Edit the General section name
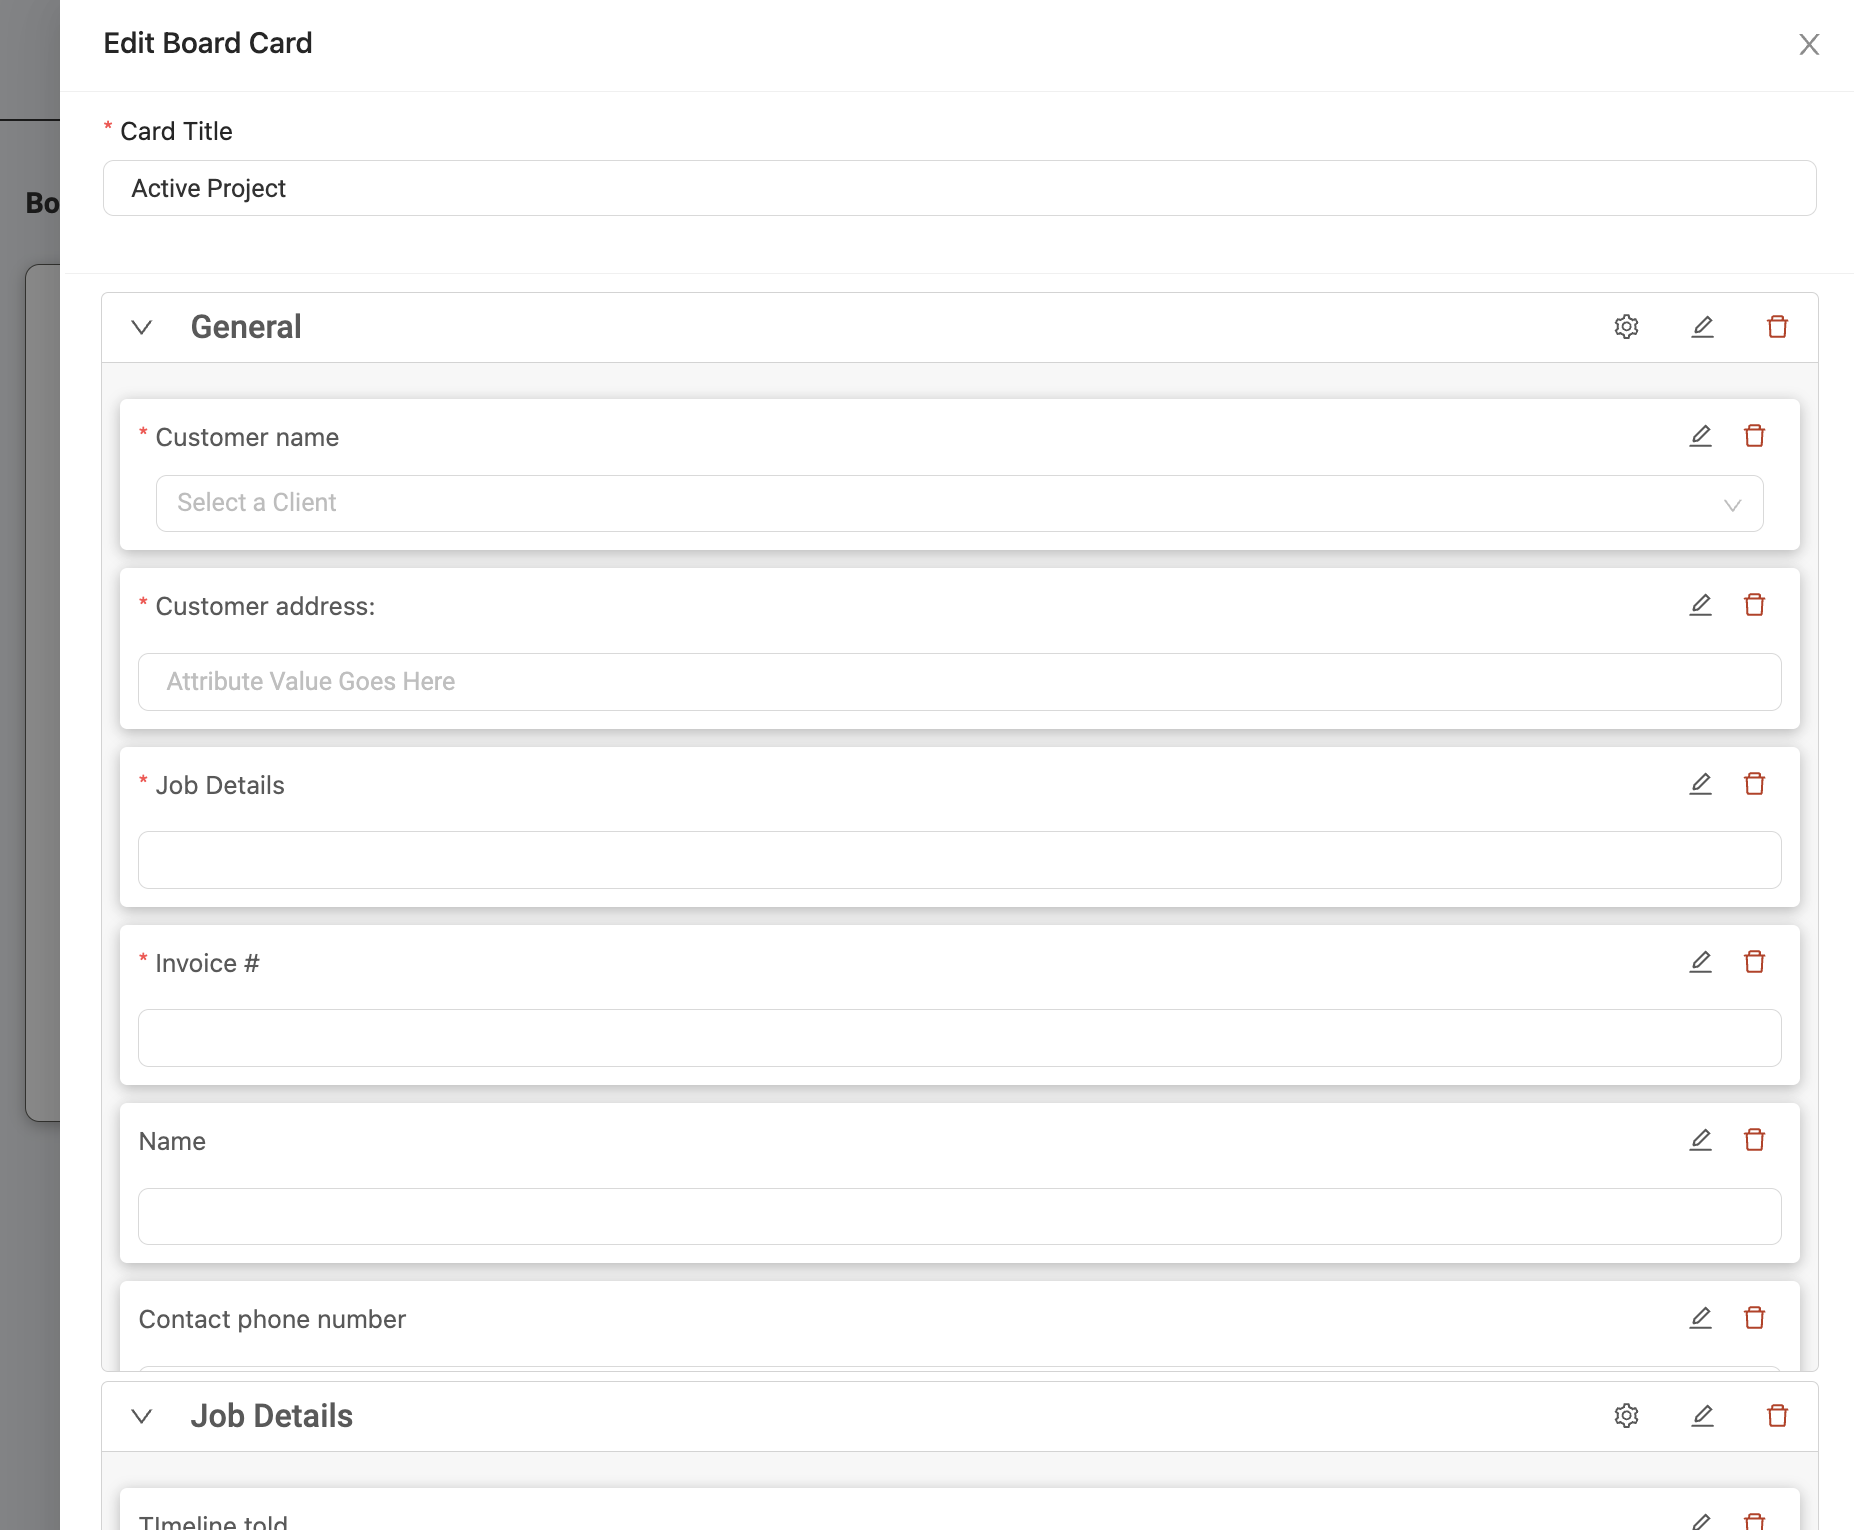Viewport: 1854px width, 1530px height. pyautogui.click(x=1702, y=327)
